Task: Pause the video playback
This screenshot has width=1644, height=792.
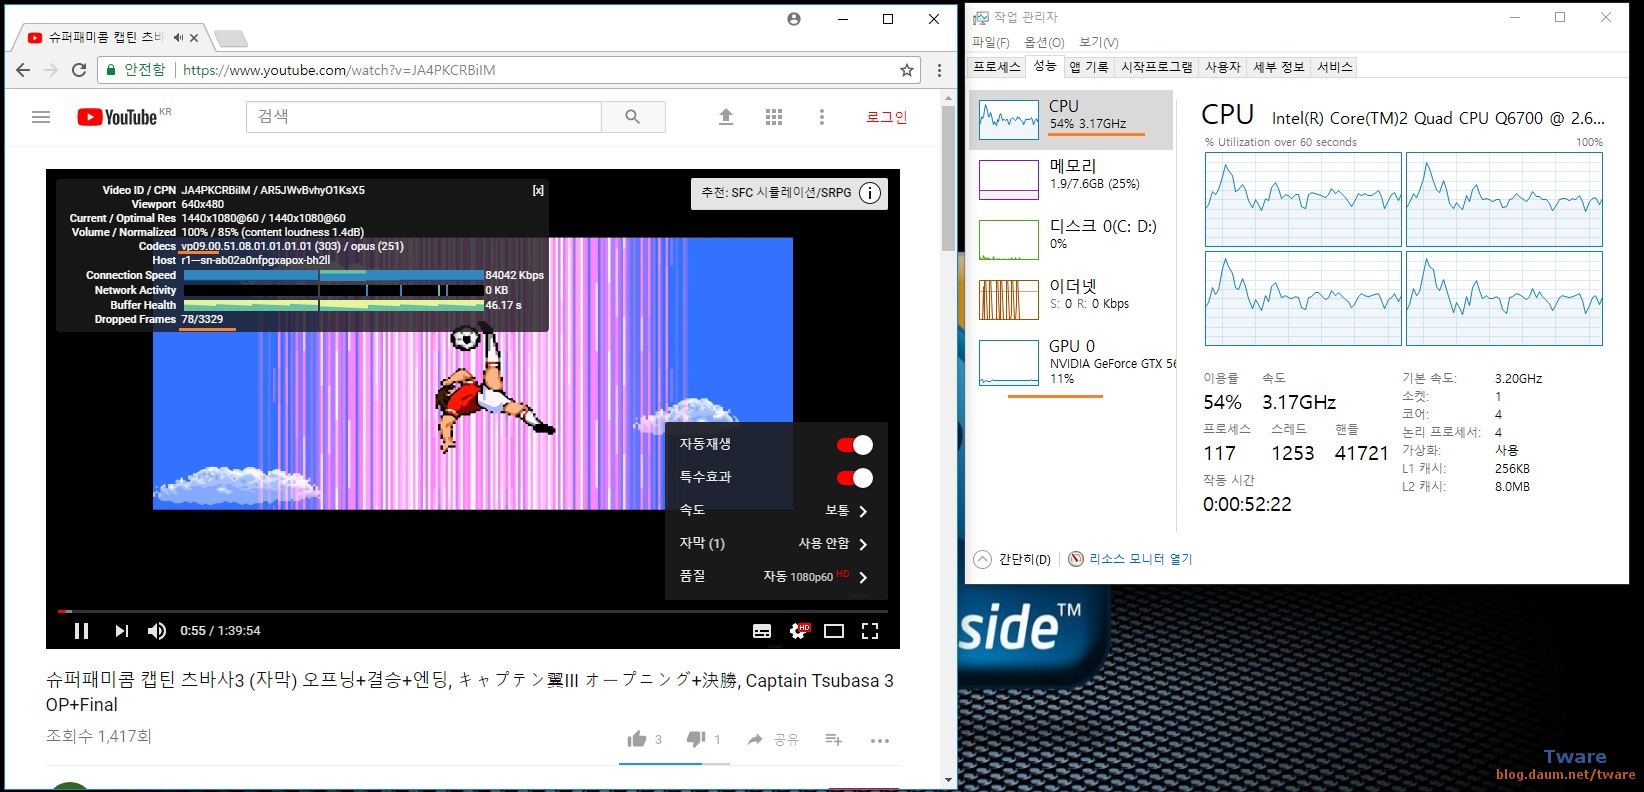Action: [82, 631]
